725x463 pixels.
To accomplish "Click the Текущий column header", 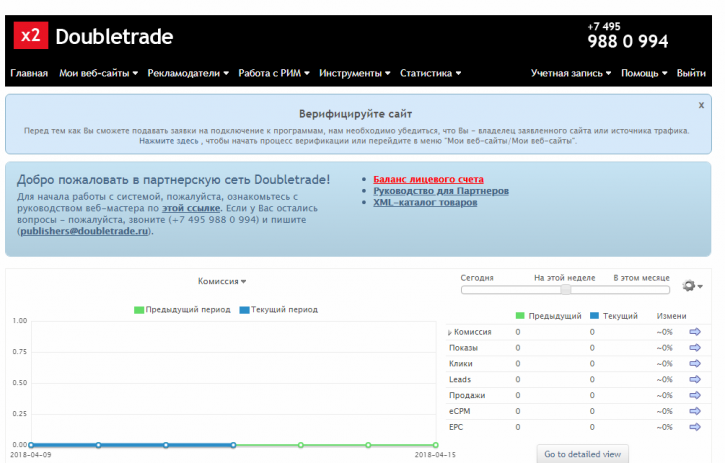I will [x=614, y=316].
